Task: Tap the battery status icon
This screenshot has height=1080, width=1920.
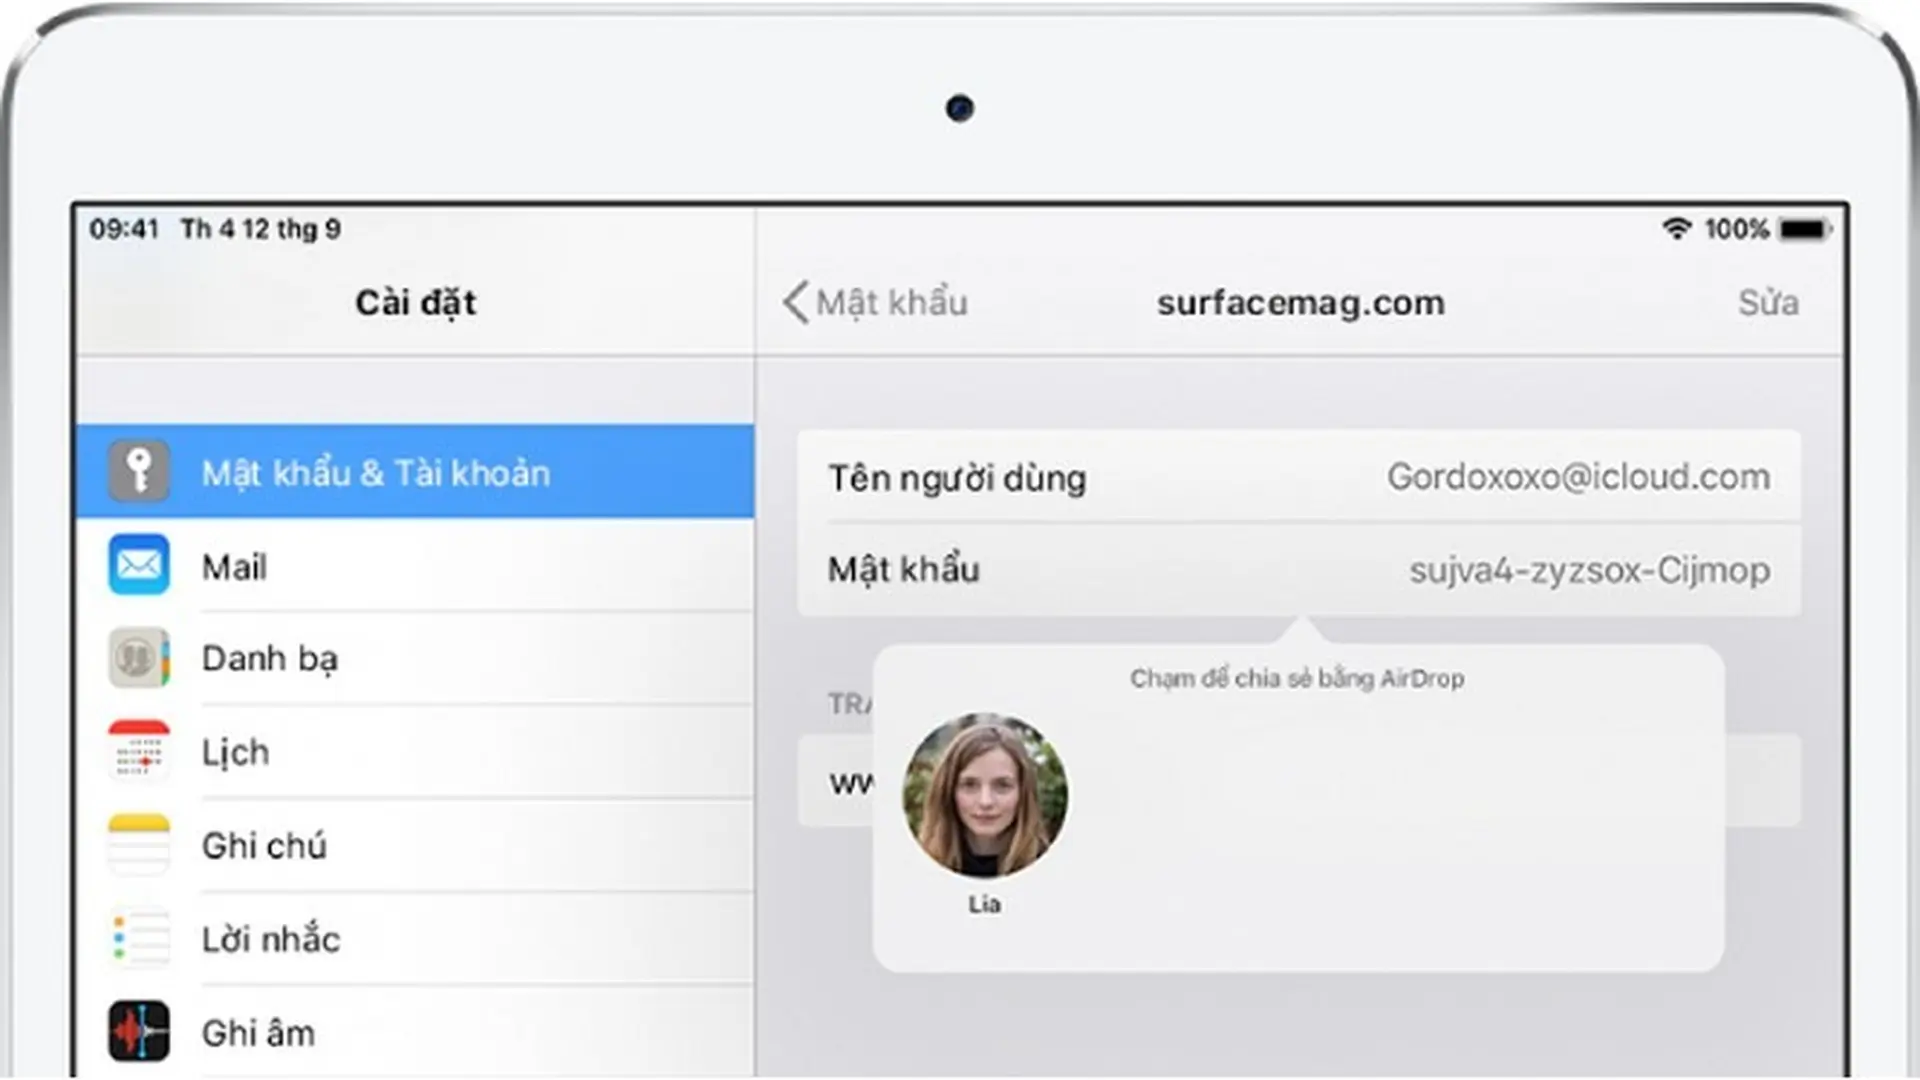Action: tap(1805, 229)
